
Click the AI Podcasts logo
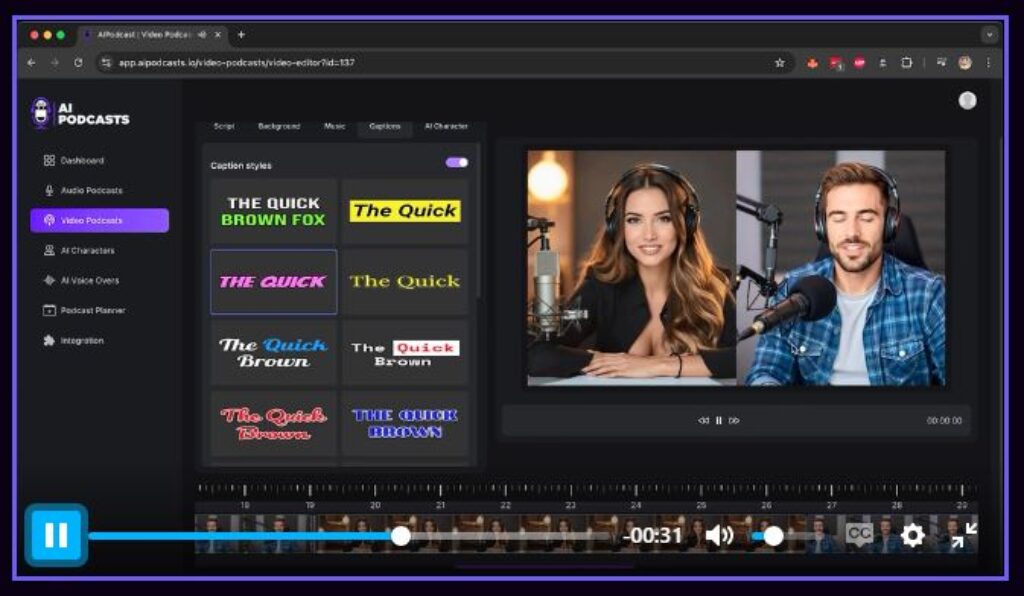pyautogui.click(x=80, y=113)
